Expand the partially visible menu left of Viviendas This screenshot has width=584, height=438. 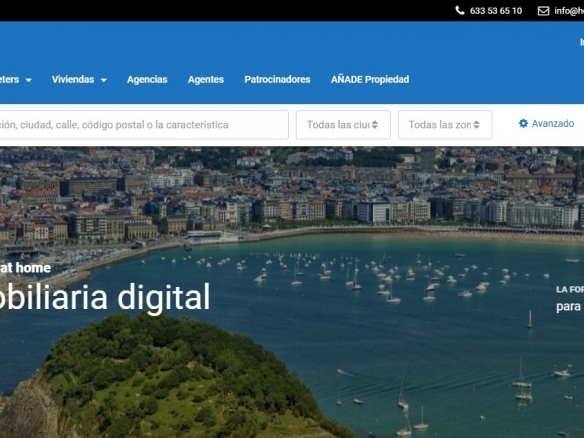pyautogui.click(x=16, y=79)
